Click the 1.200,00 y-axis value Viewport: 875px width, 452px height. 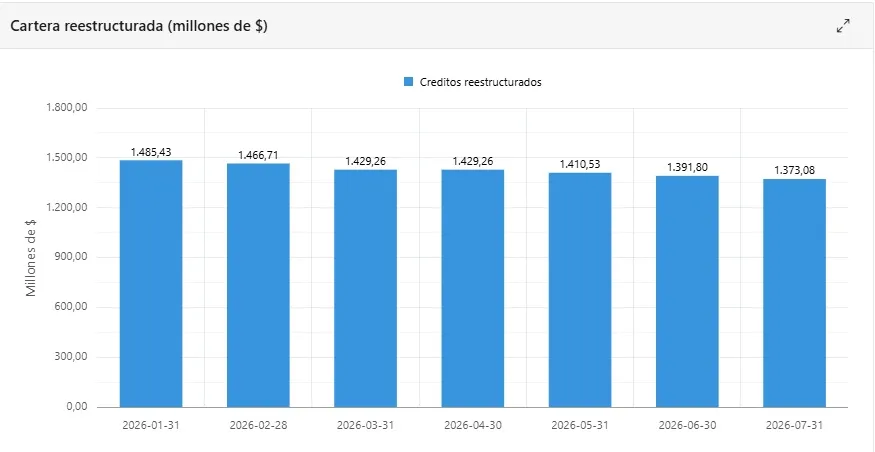pos(68,208)
